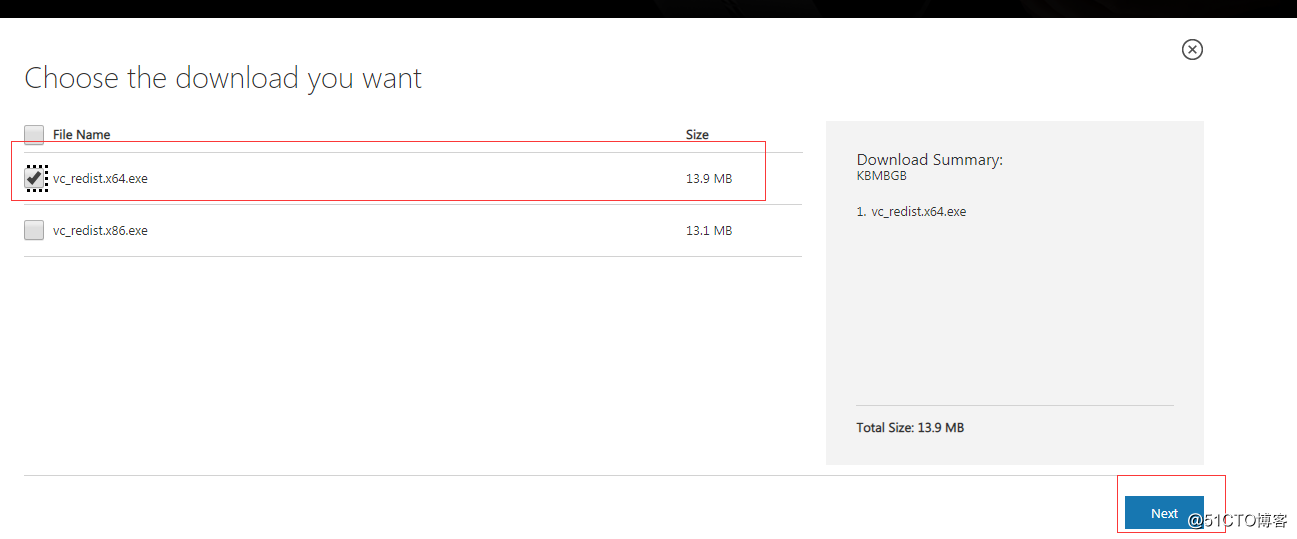Click the KBMBGB label in the summary
1297x539 pixels.
click(882, 176)
